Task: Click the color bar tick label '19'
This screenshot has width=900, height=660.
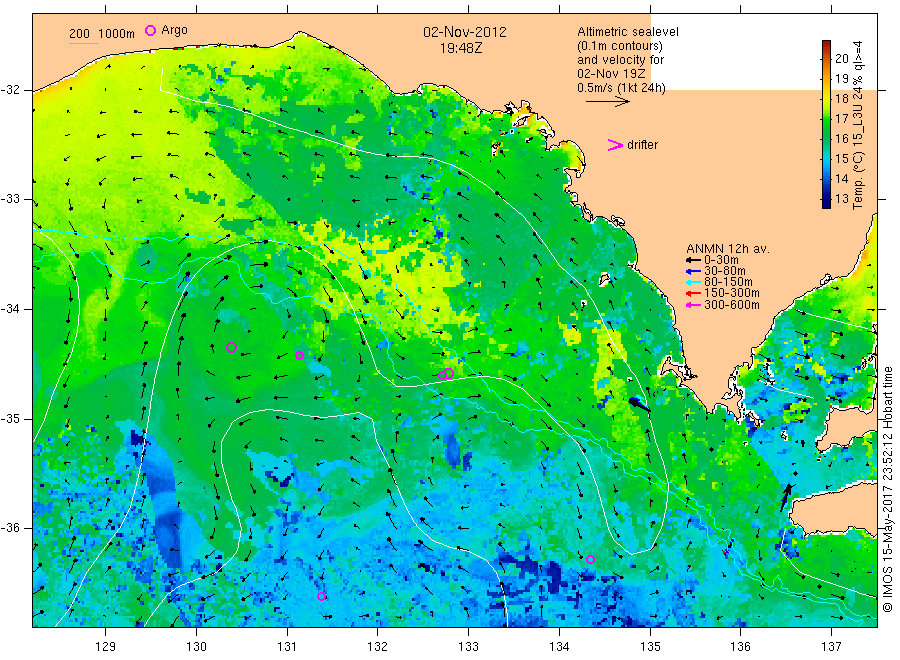Action: tap(841, 78)
